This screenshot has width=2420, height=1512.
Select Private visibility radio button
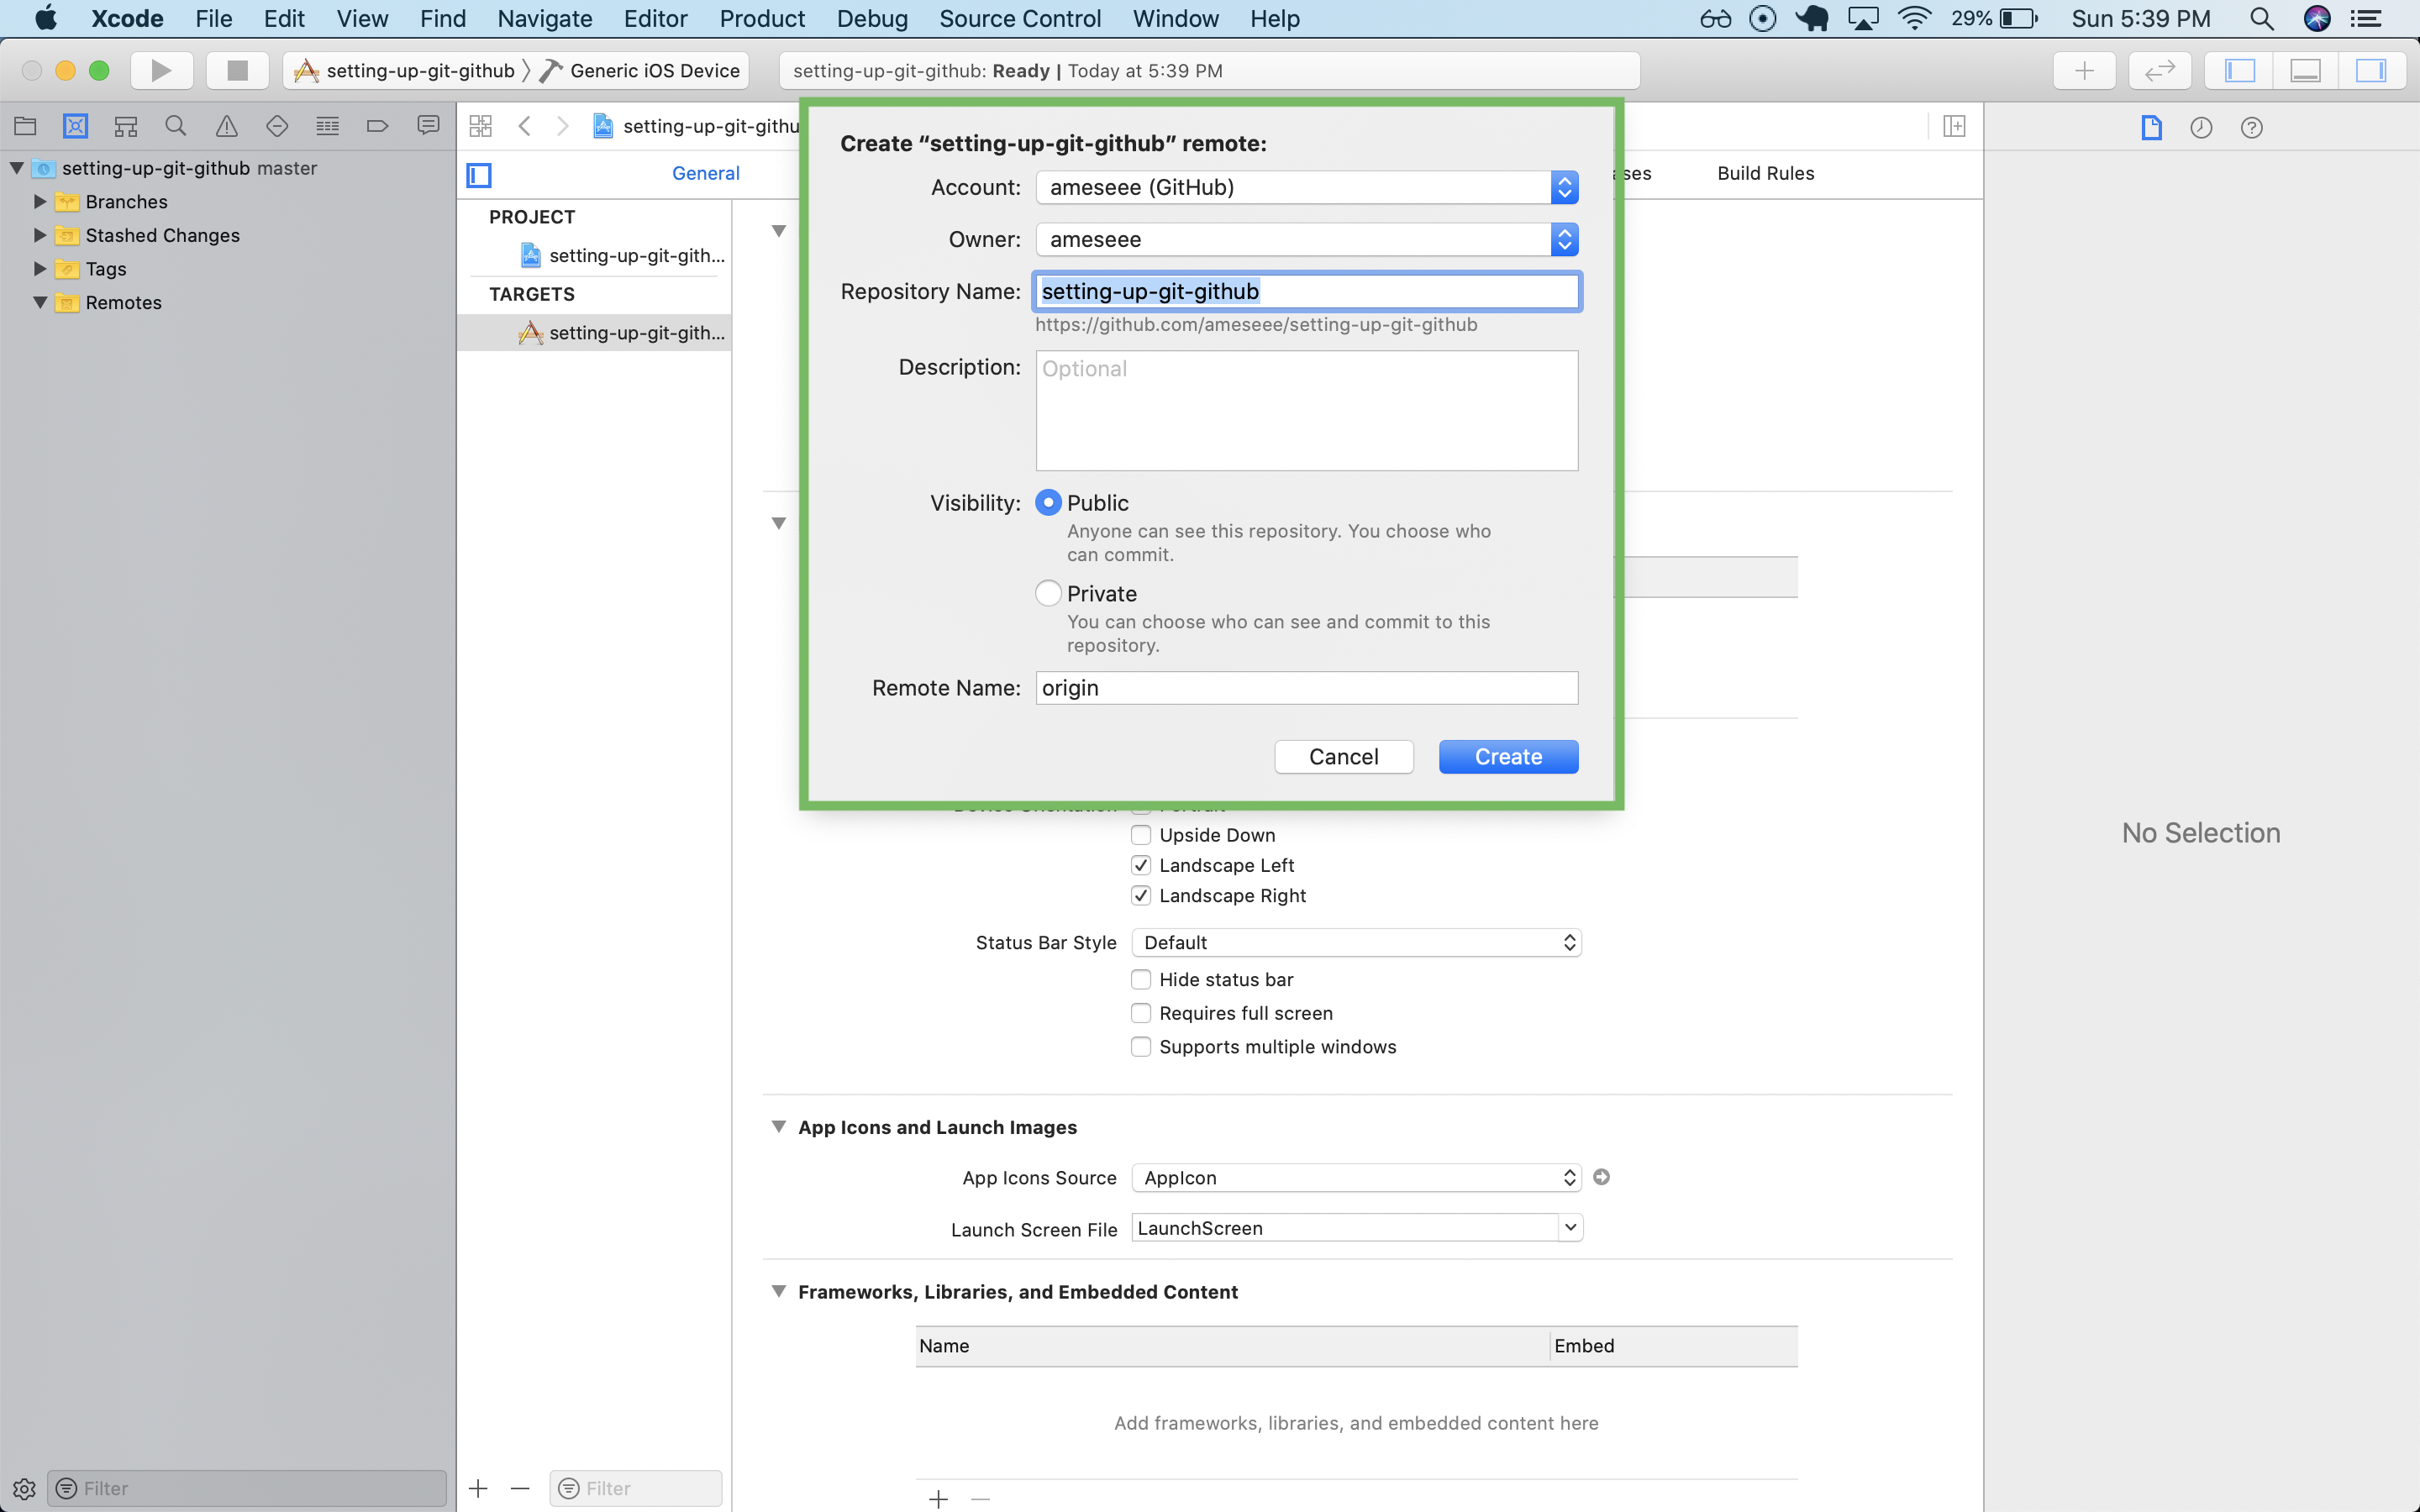1047,594
